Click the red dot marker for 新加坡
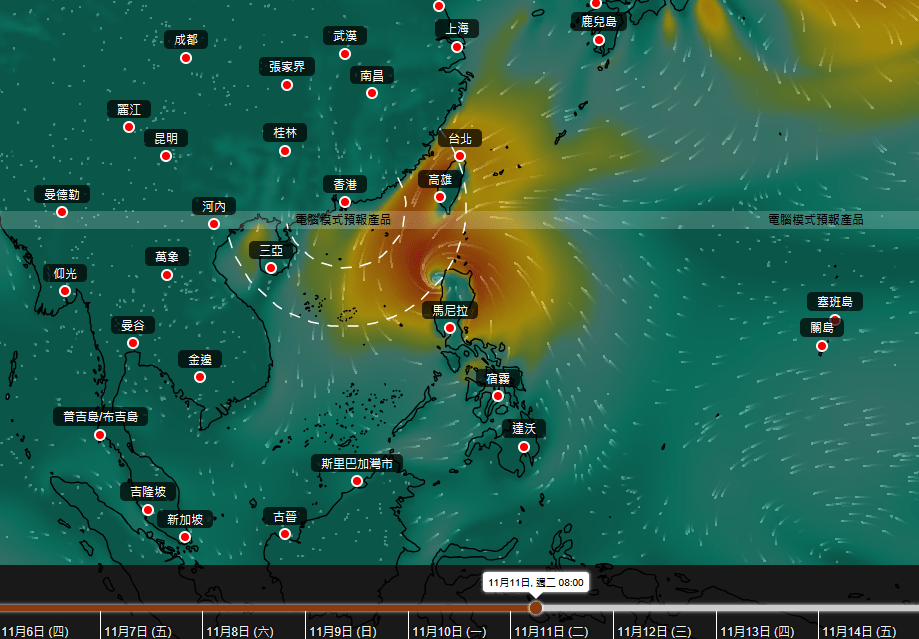 [185, 537]
